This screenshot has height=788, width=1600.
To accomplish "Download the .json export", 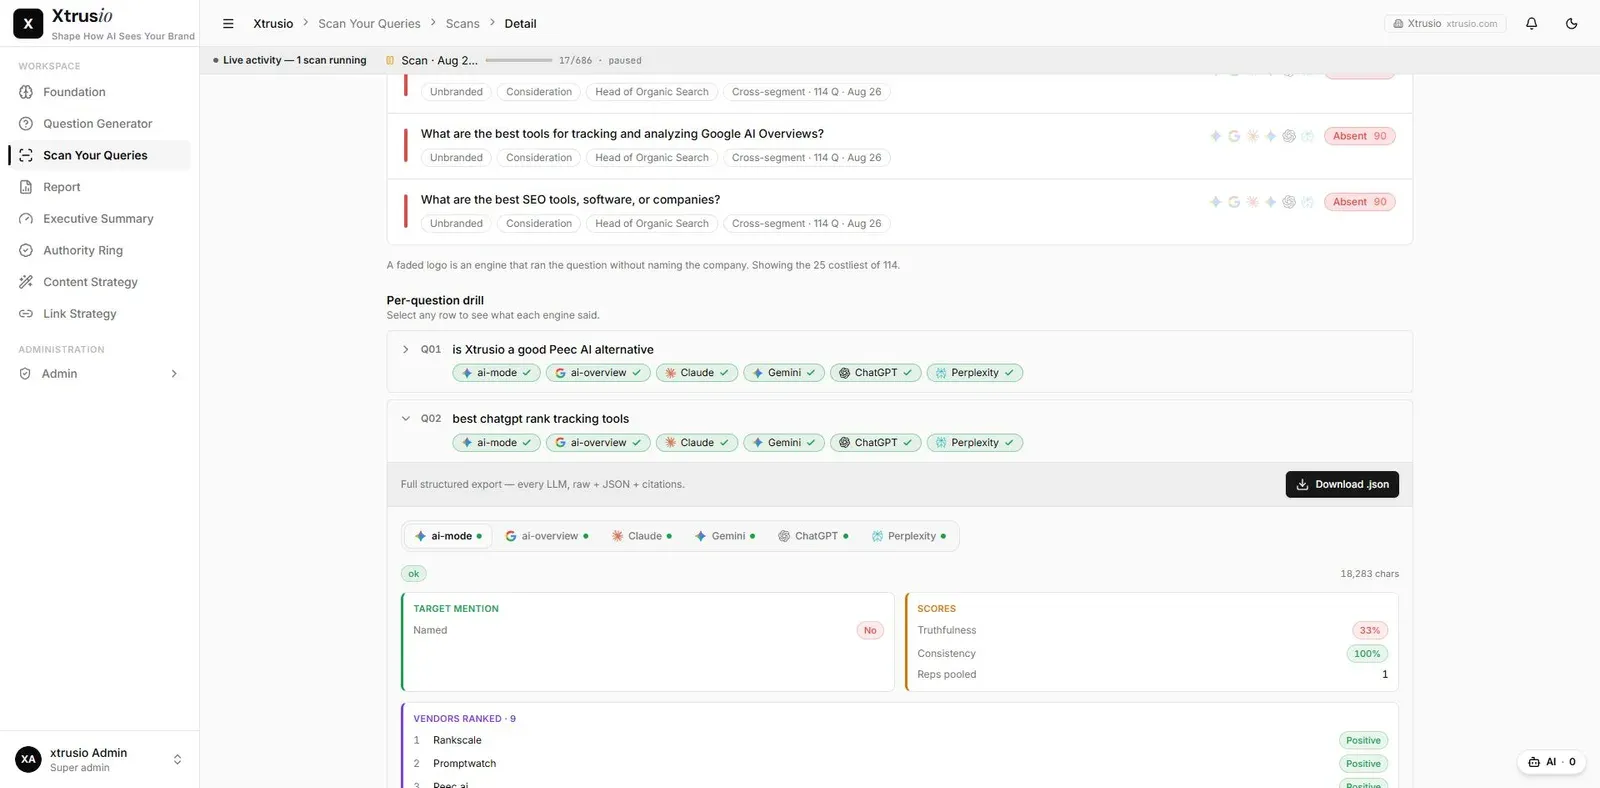I will 1342,485.
